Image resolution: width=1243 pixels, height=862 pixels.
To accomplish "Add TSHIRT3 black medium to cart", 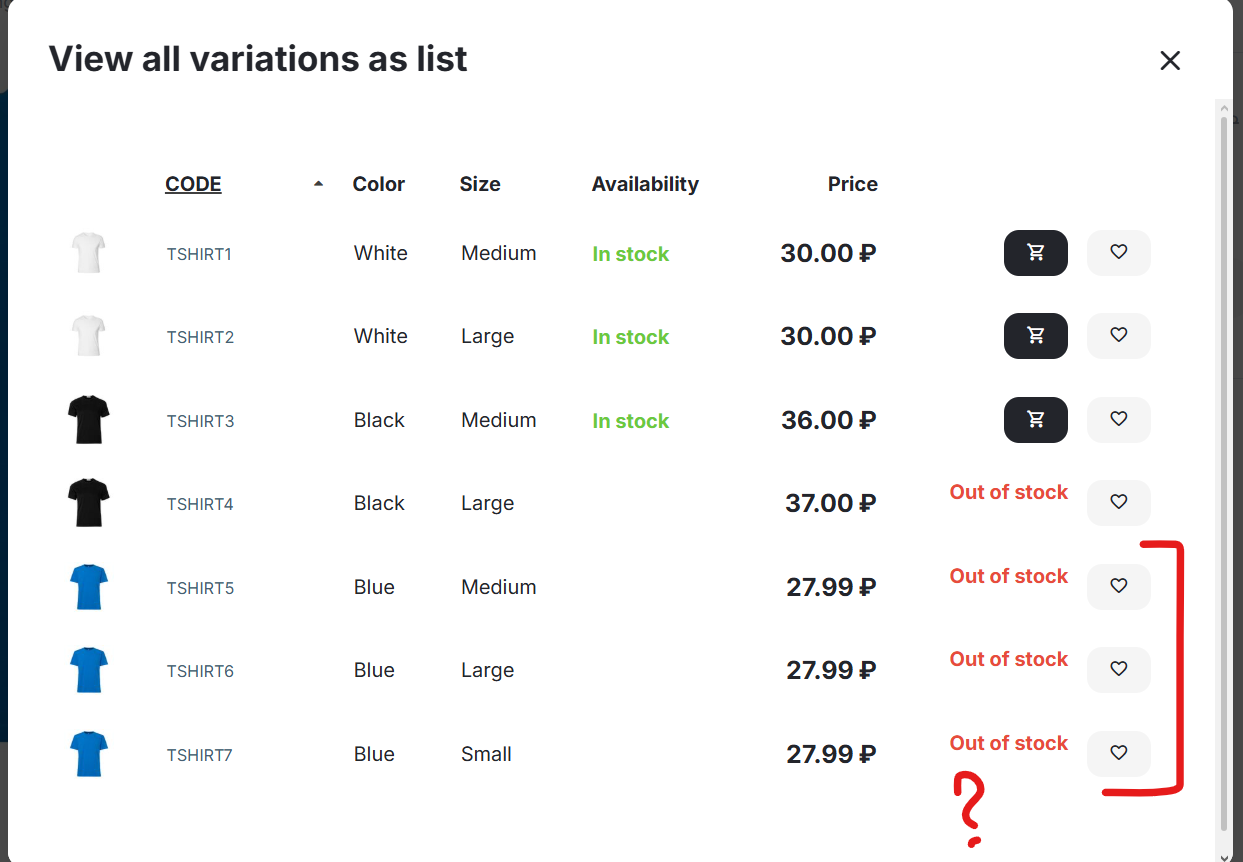I will click(x=1035, y=420).
